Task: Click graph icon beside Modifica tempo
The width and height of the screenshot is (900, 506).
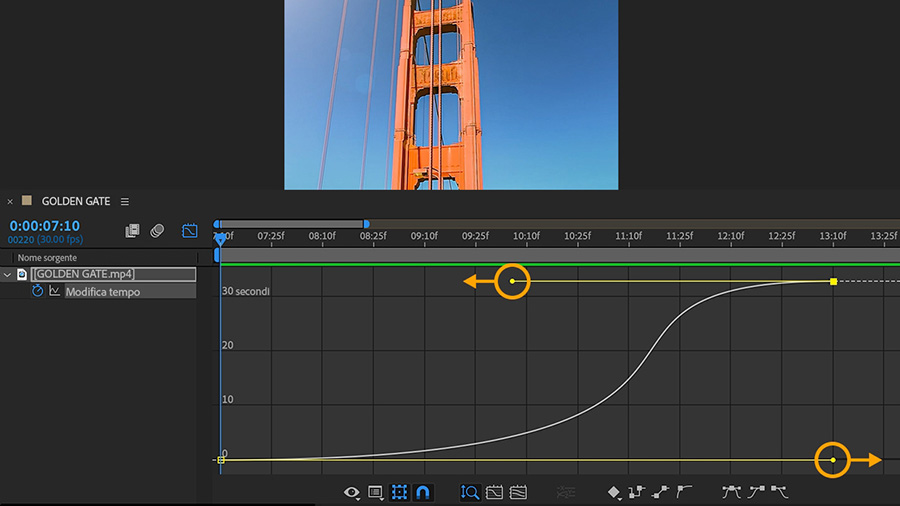Action: [55, 291]
